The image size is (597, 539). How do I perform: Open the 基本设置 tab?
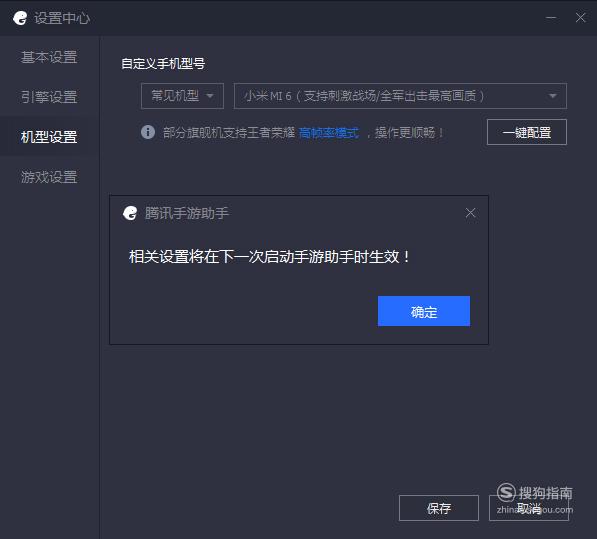[49, 57]
